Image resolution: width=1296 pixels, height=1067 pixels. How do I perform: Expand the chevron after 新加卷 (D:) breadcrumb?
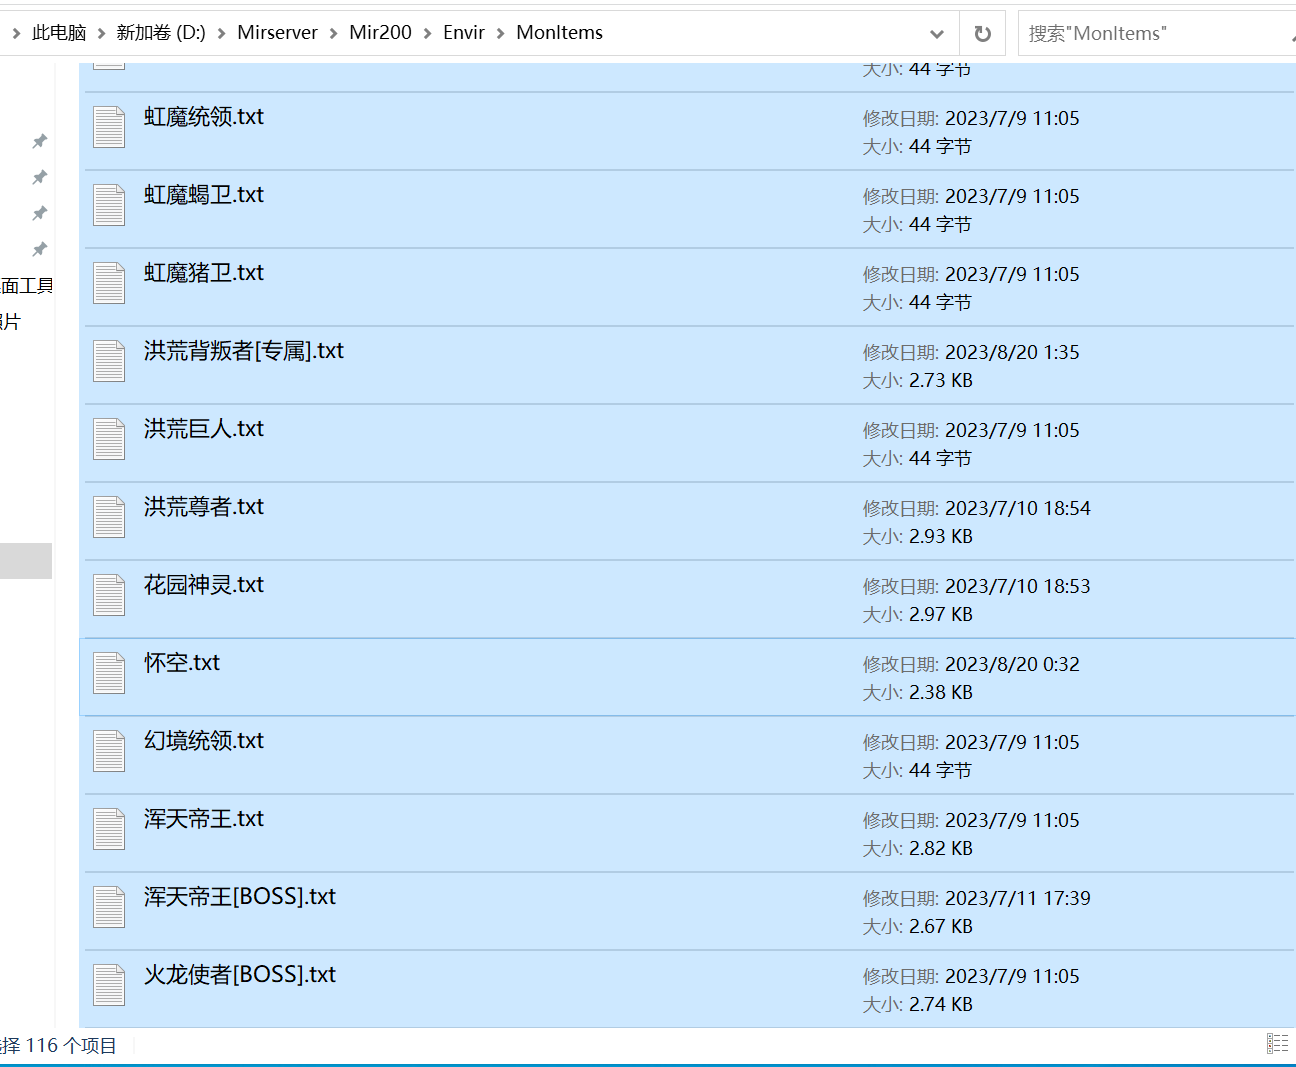coord(222,33)
